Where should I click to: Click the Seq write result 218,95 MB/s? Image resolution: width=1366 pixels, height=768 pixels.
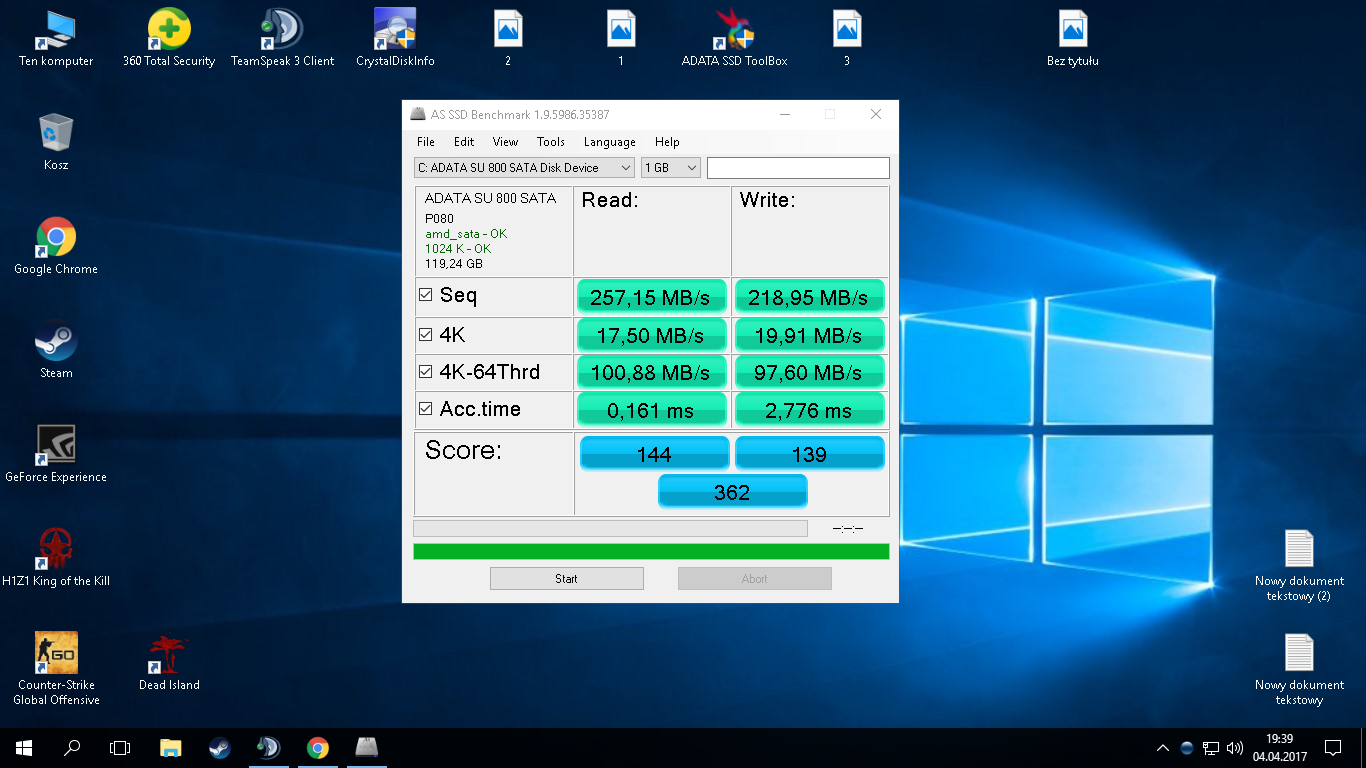coord(810,297)
